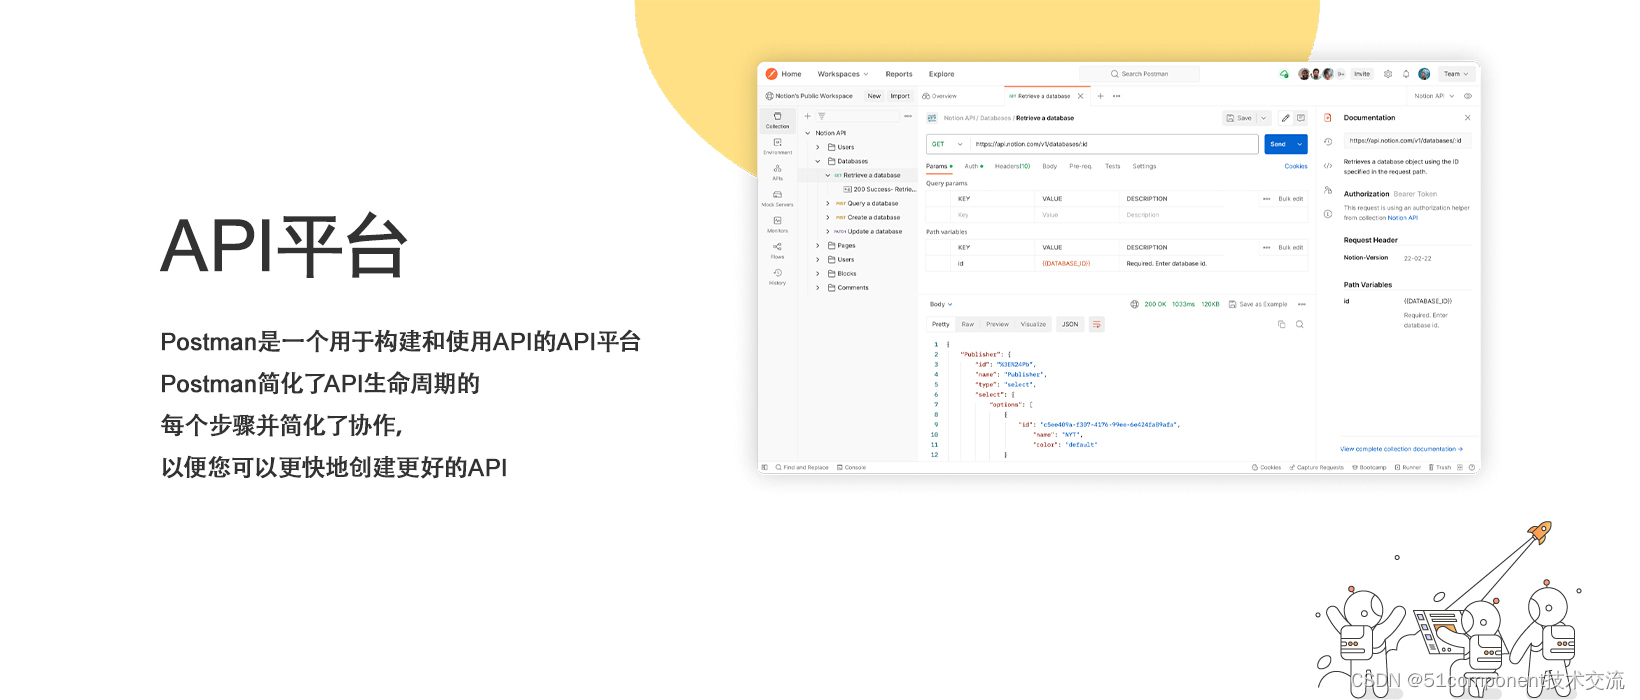Viewport: 1640px width, 700px height.
Task: Open the notifications bell
Action: pos(1406,74)
